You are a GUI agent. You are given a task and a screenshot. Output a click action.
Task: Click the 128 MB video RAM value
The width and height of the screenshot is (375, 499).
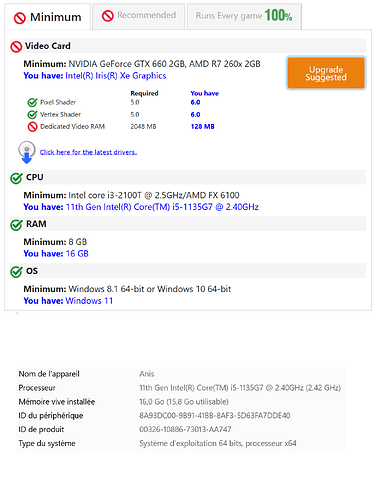tap(203, 127)
